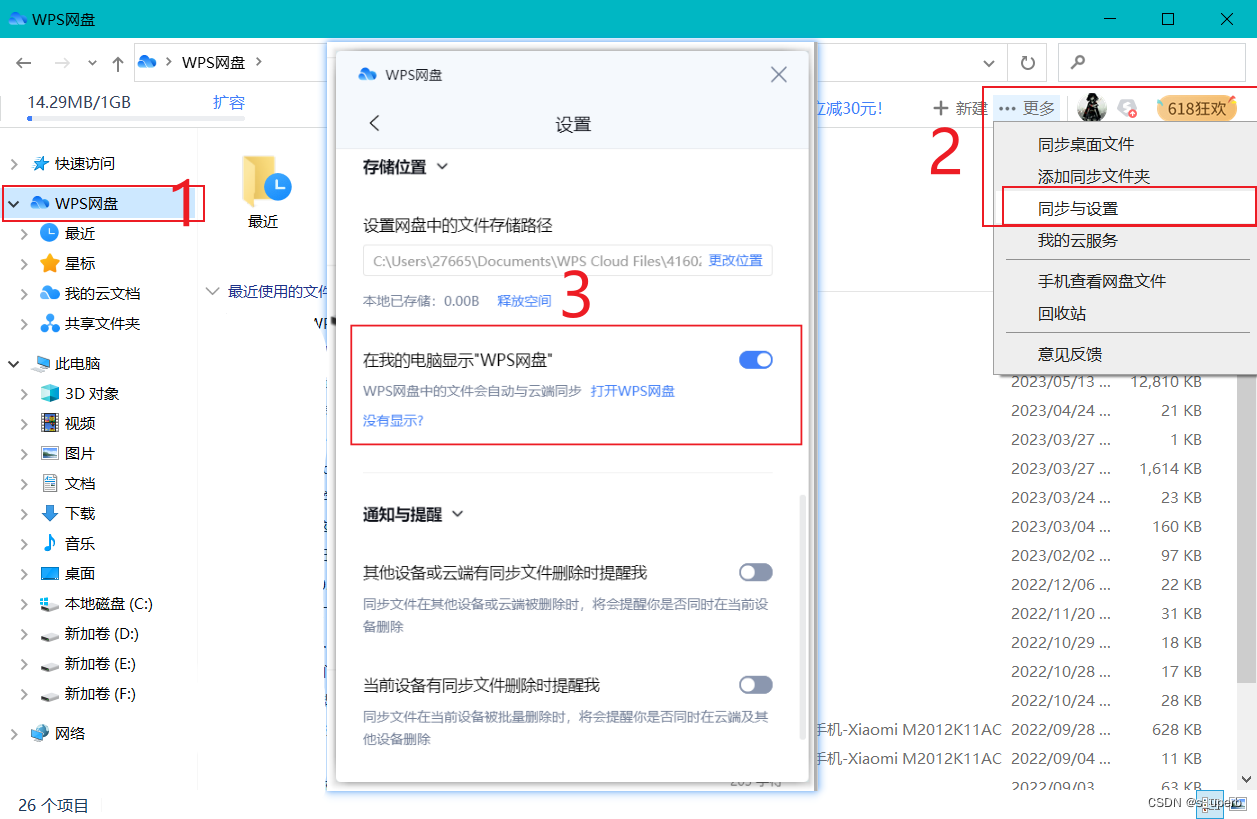Click the storage usage progress bar
Screen dimensions: 1257x819
tap(136, 119)
